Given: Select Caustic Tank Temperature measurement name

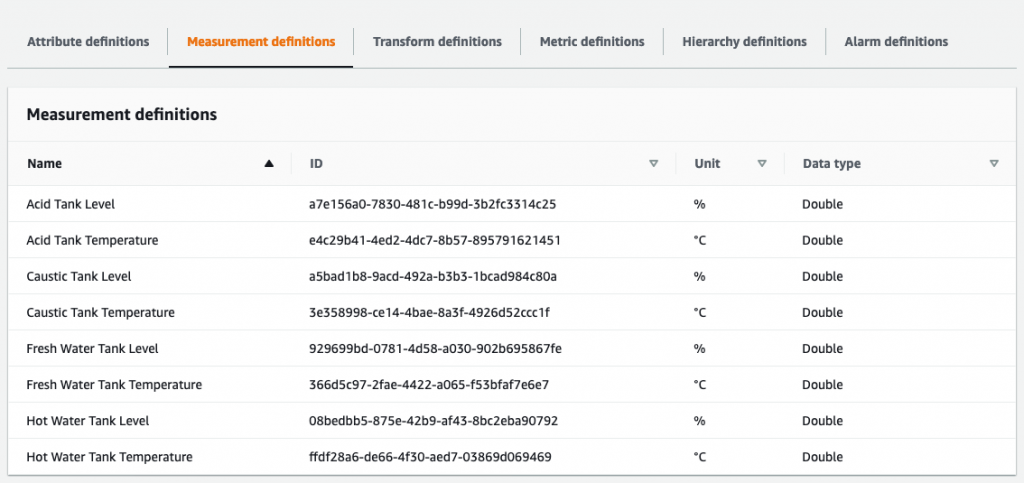Looking at the screenshot, I should click(101, 313).
